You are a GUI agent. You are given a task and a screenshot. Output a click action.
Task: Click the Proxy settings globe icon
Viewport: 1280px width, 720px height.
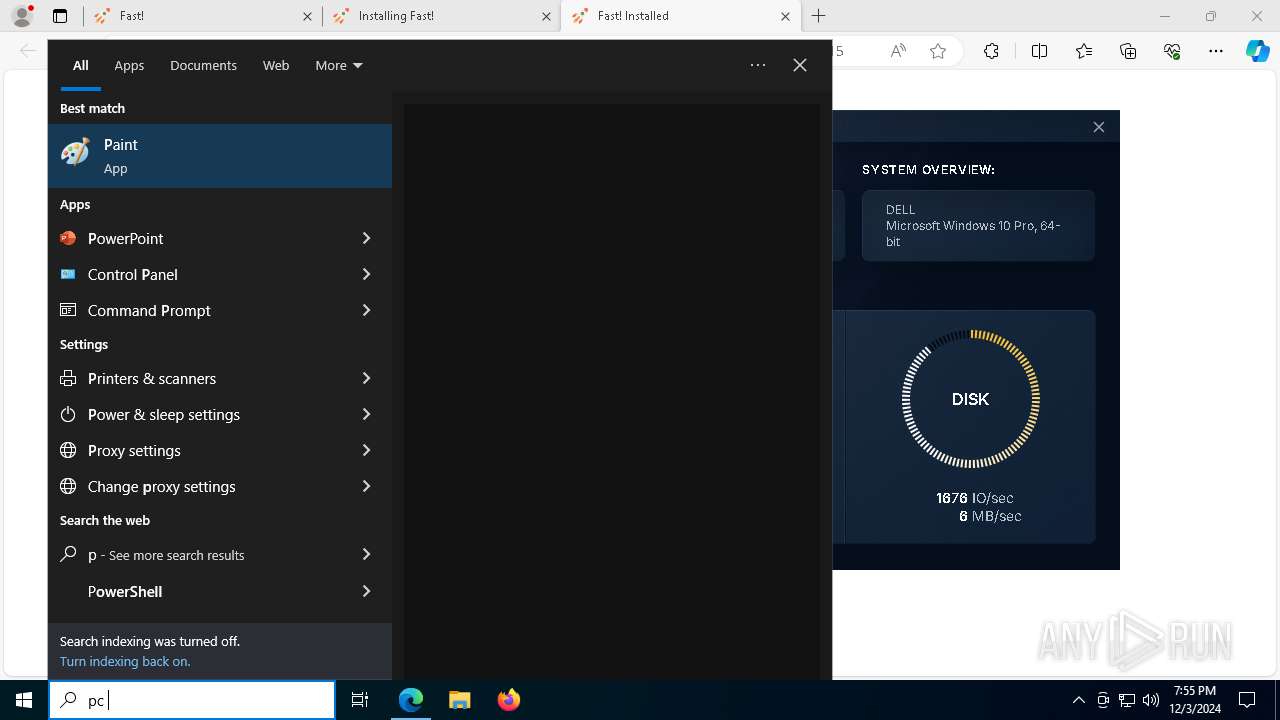pyautogui.click(x=68, y=450)
